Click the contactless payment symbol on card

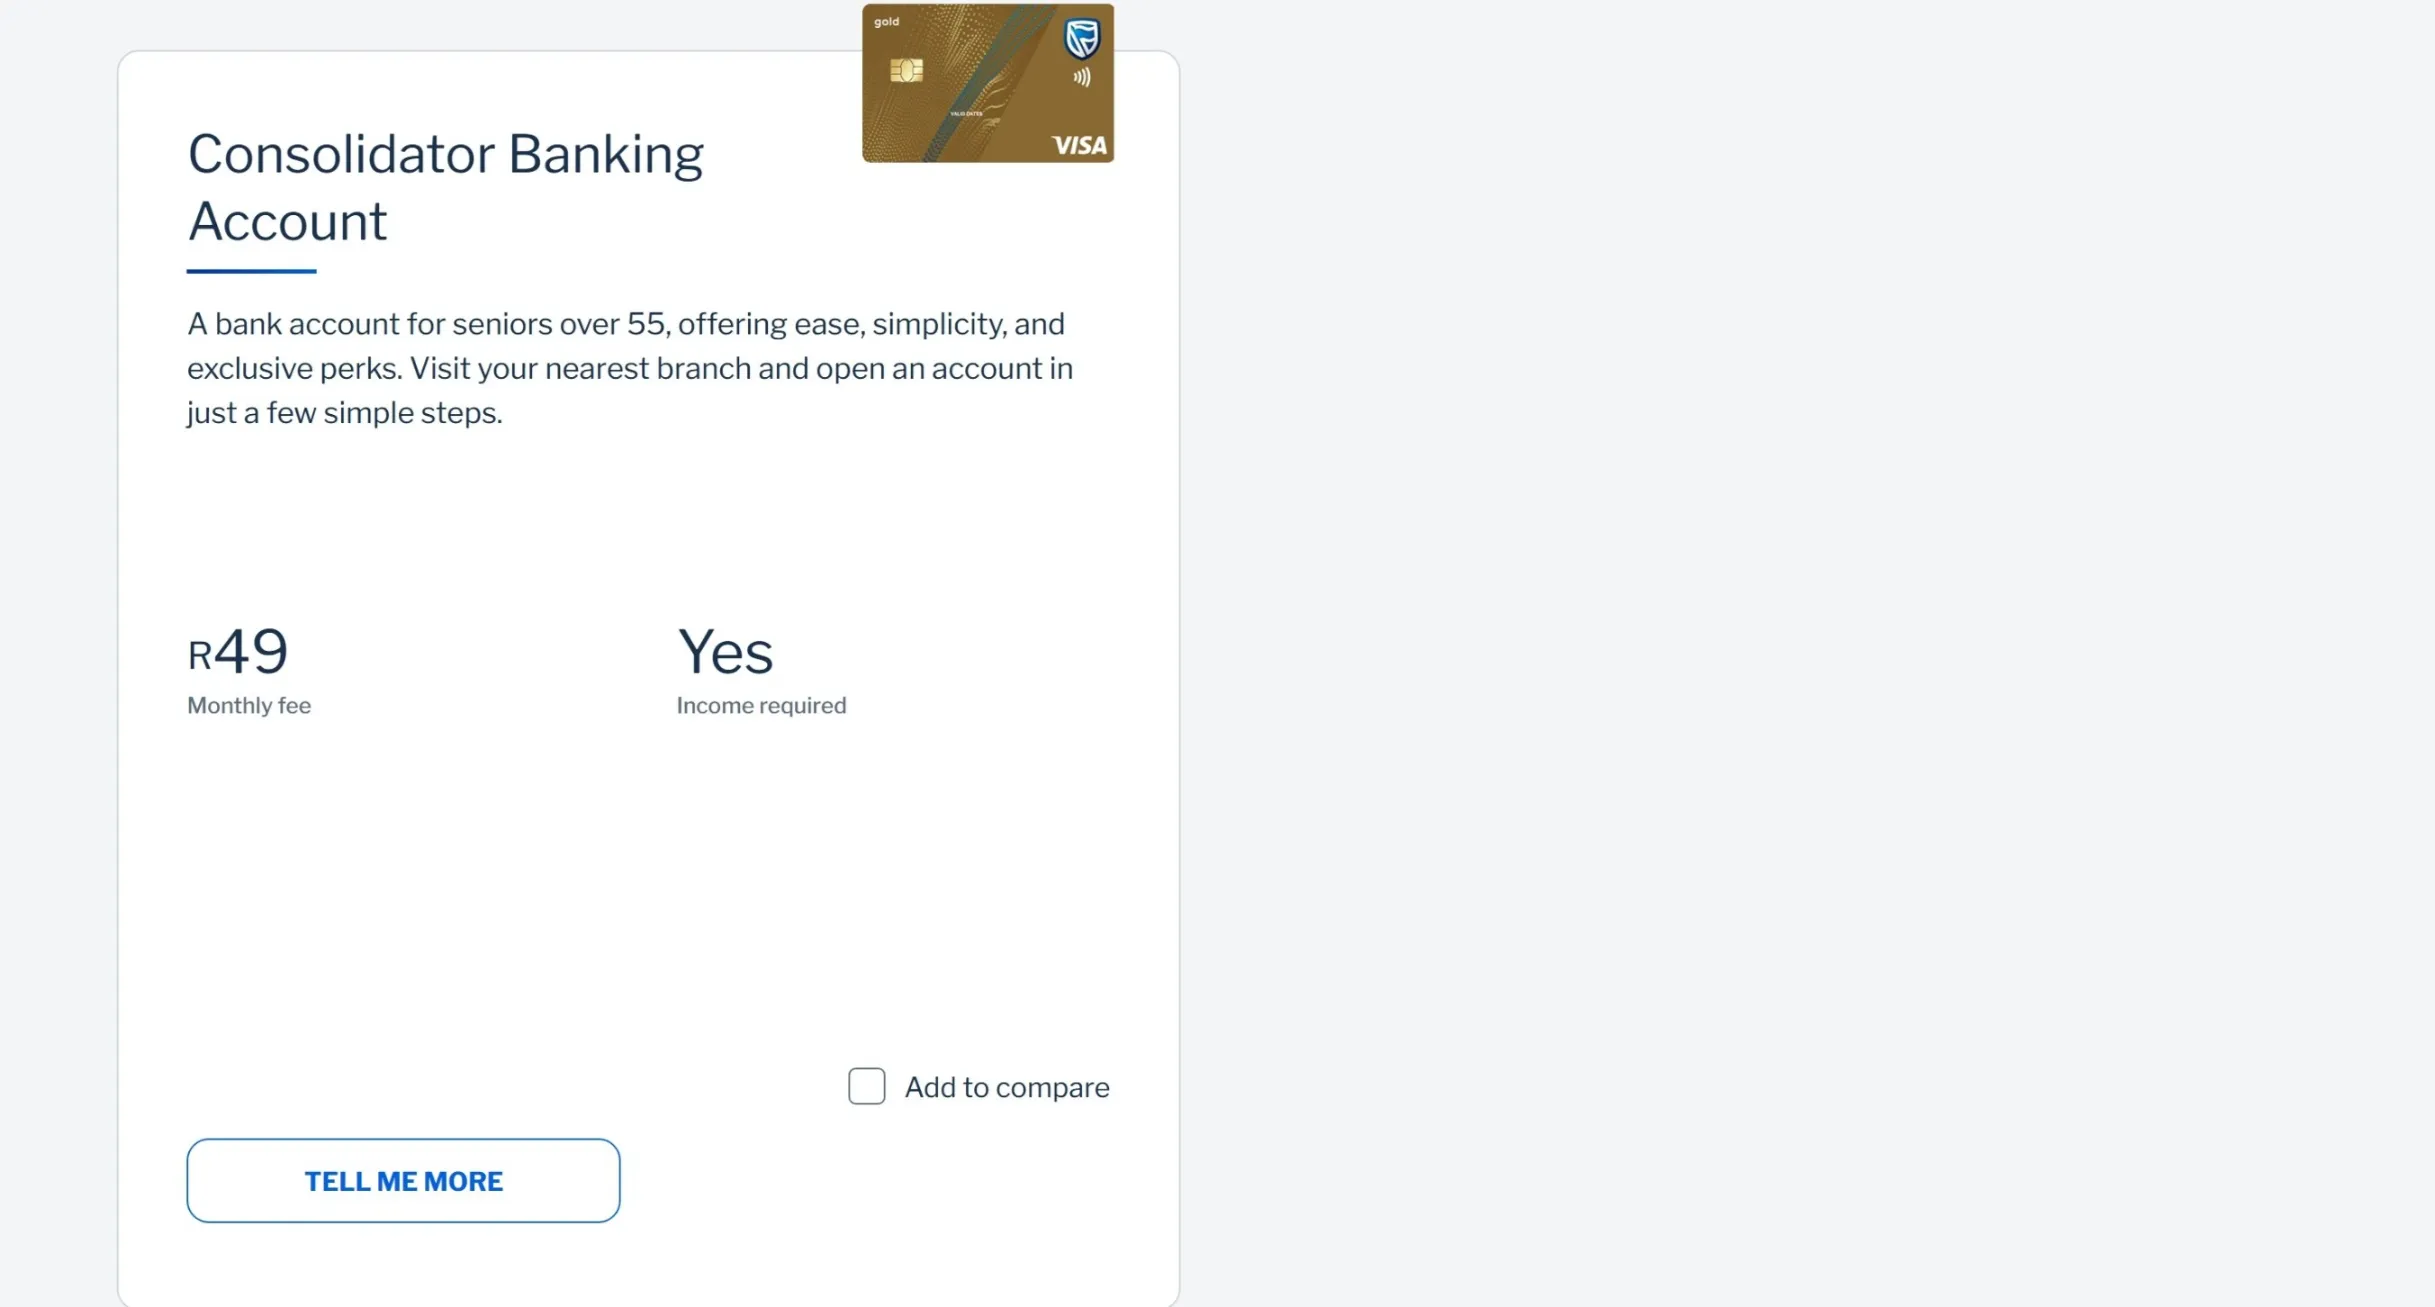1082,77
